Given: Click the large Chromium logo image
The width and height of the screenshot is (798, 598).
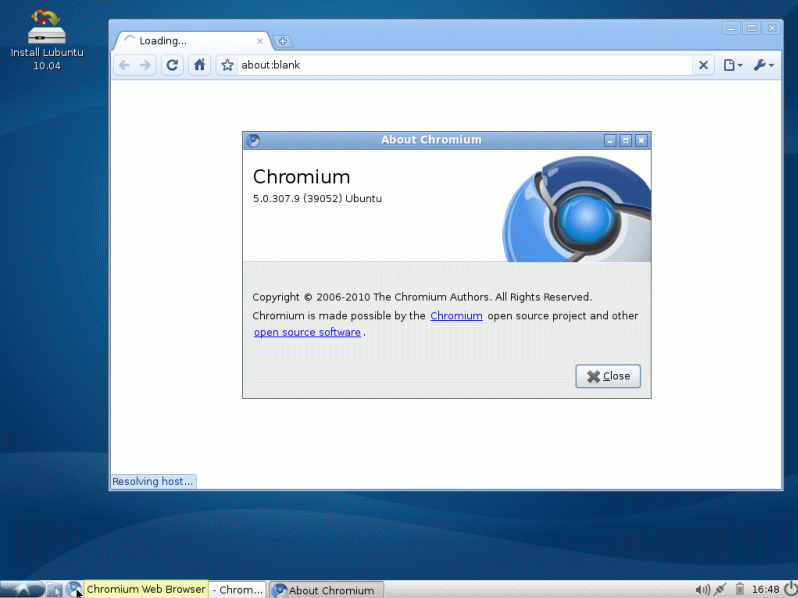Looking at the screenshot, I should coord(576,209).
